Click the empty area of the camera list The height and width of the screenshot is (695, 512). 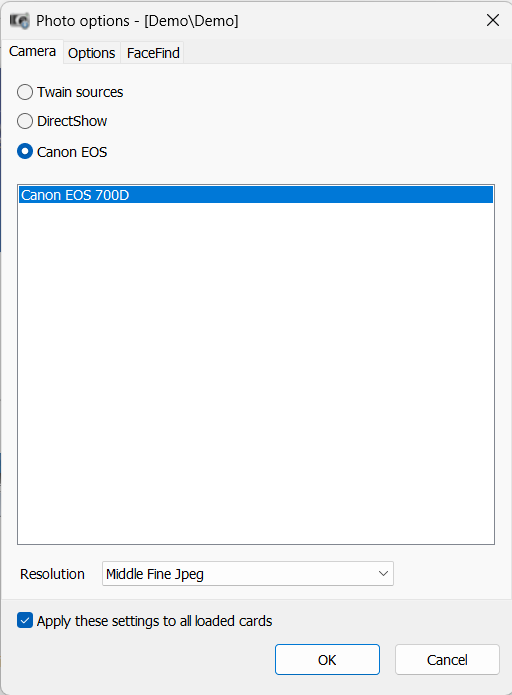(x=256, y=372)
